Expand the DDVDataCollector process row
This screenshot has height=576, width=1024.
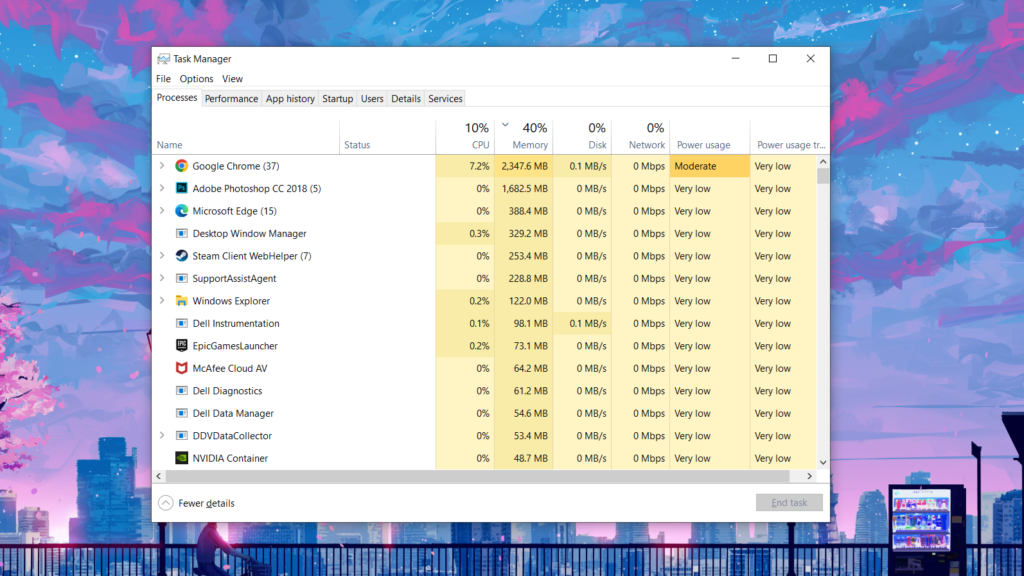point(162,436)
